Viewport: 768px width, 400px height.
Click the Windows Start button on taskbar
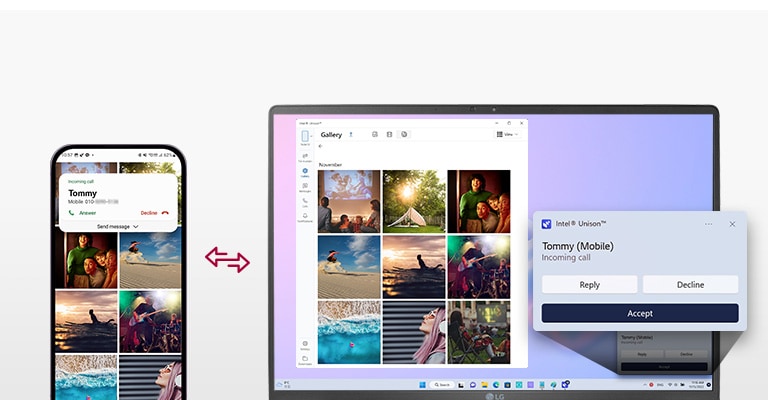(x=421, y=384)
